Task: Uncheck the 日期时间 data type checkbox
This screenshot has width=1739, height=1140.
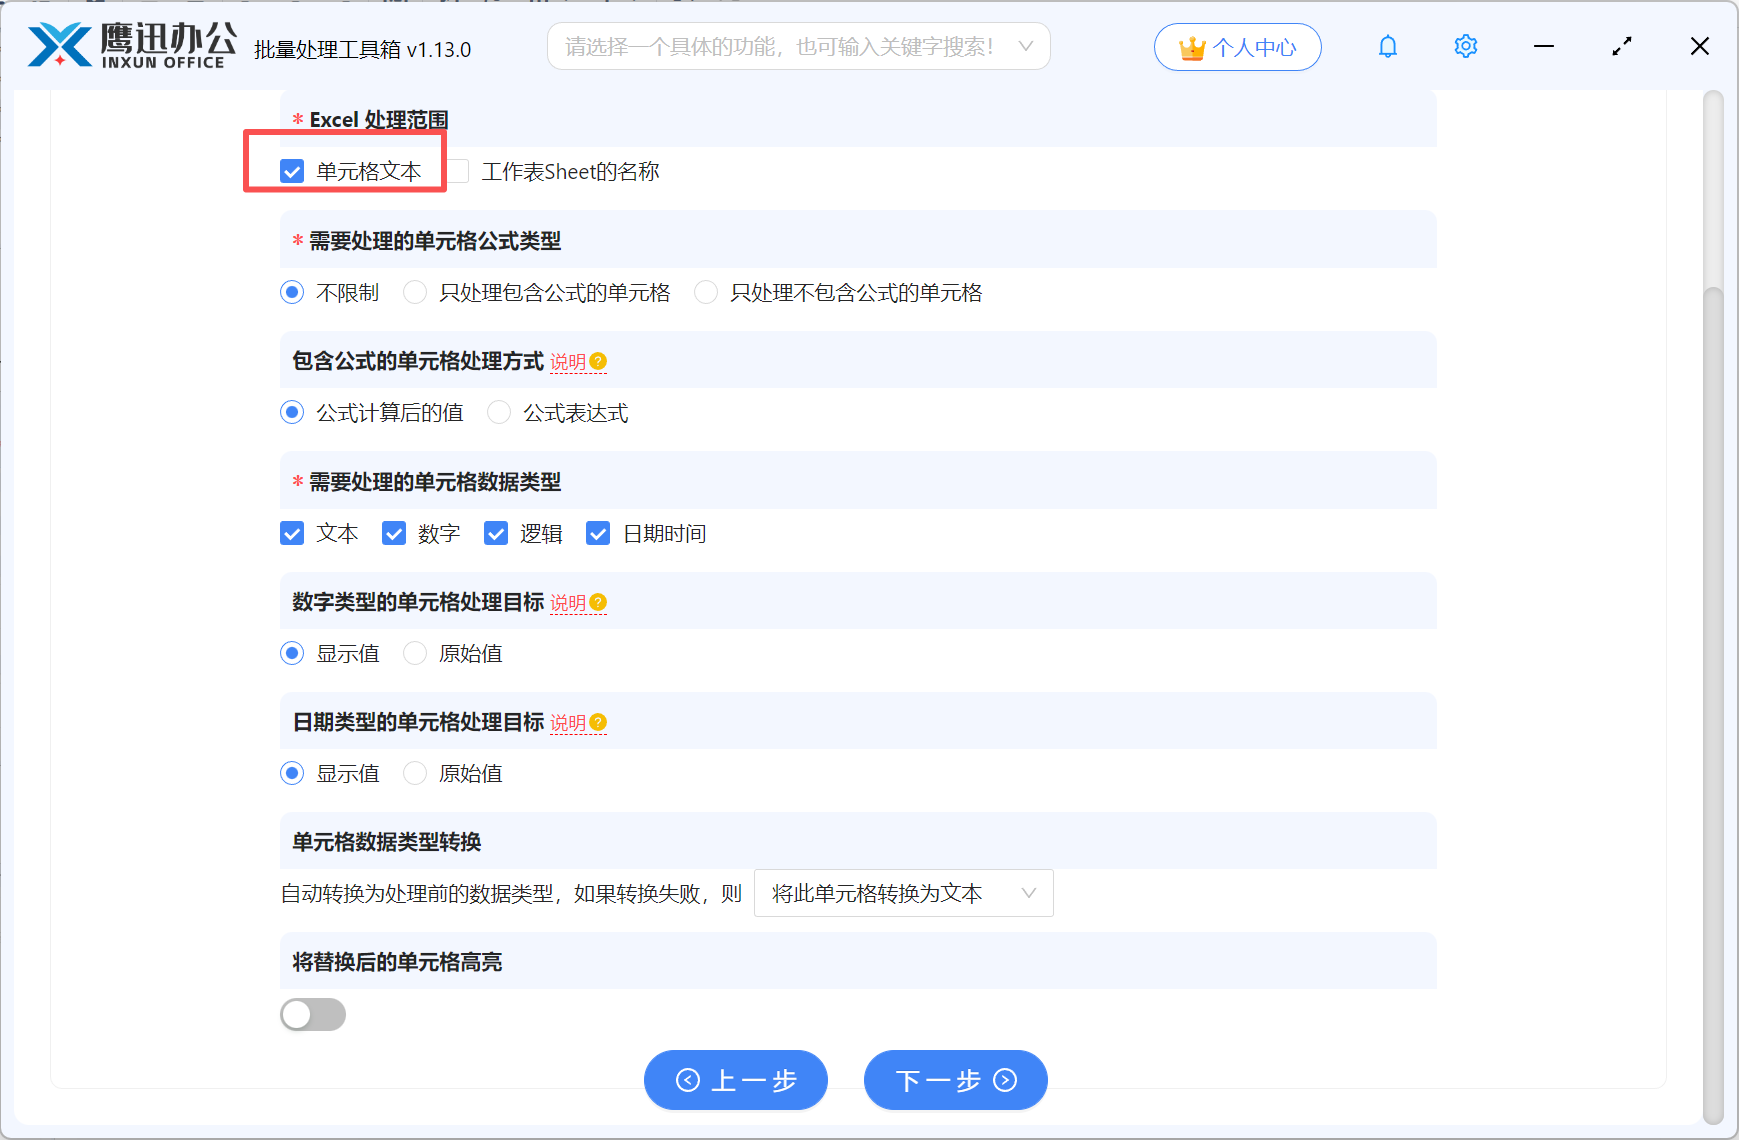Action: (598, 533)
